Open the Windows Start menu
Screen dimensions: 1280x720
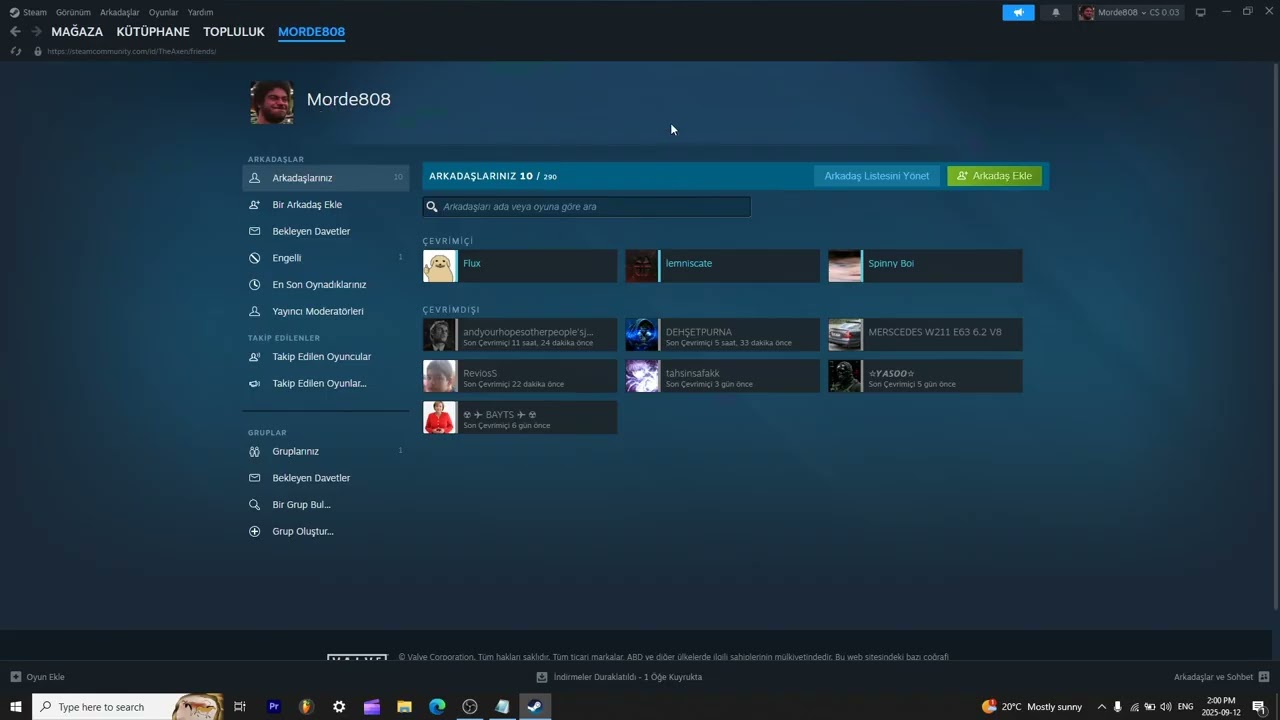point(16,707)
